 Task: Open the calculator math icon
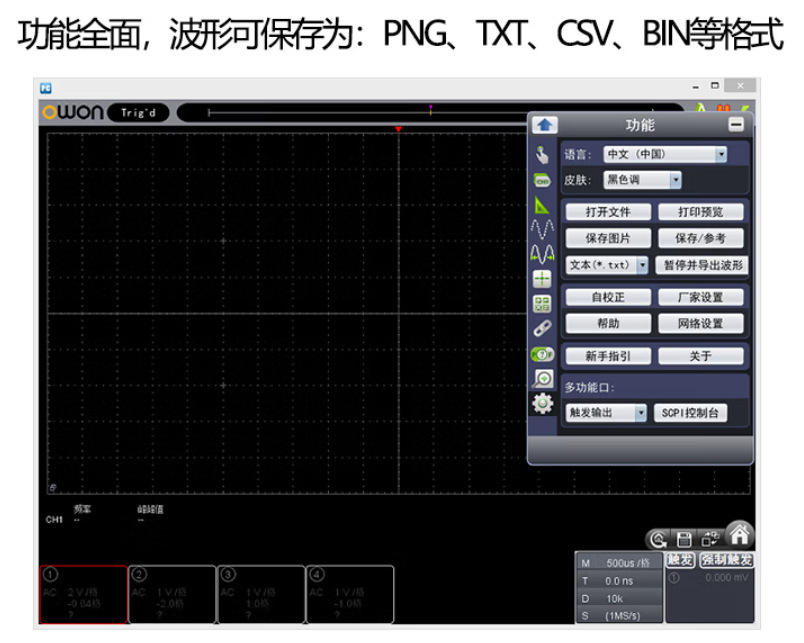(x=542, y=304)
